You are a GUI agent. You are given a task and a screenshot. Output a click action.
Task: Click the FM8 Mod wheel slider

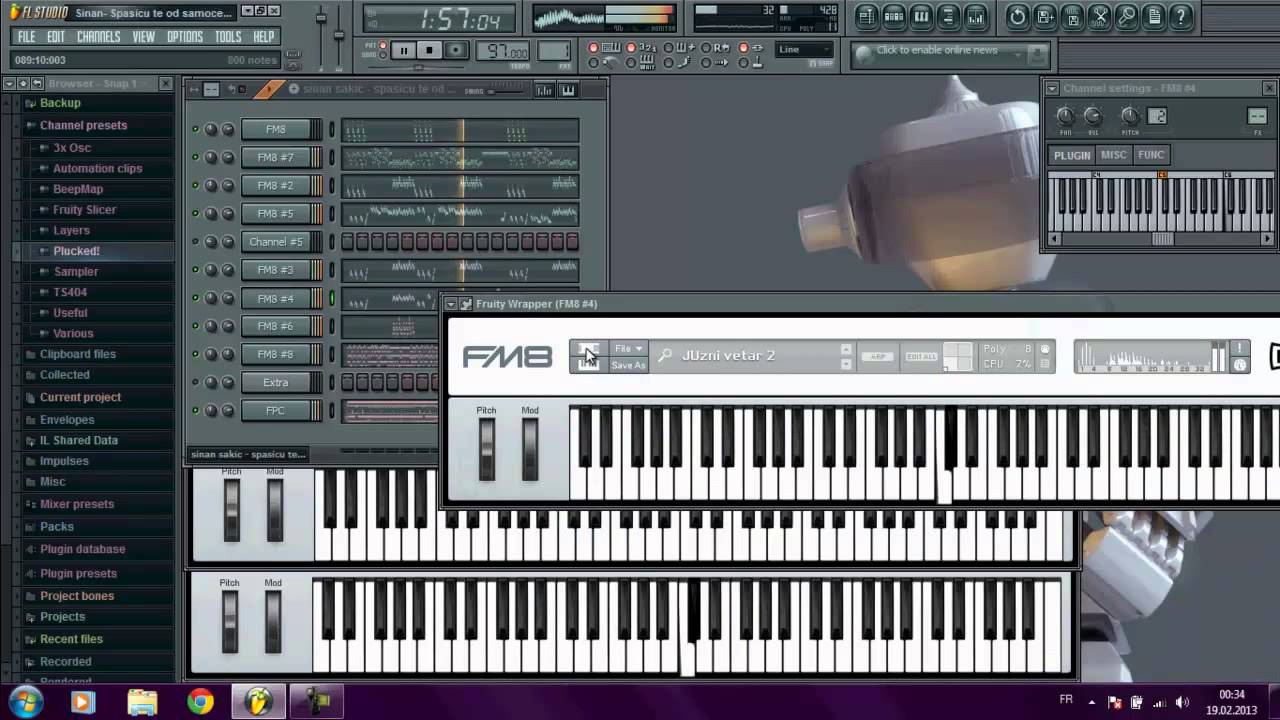click(530, 449)
